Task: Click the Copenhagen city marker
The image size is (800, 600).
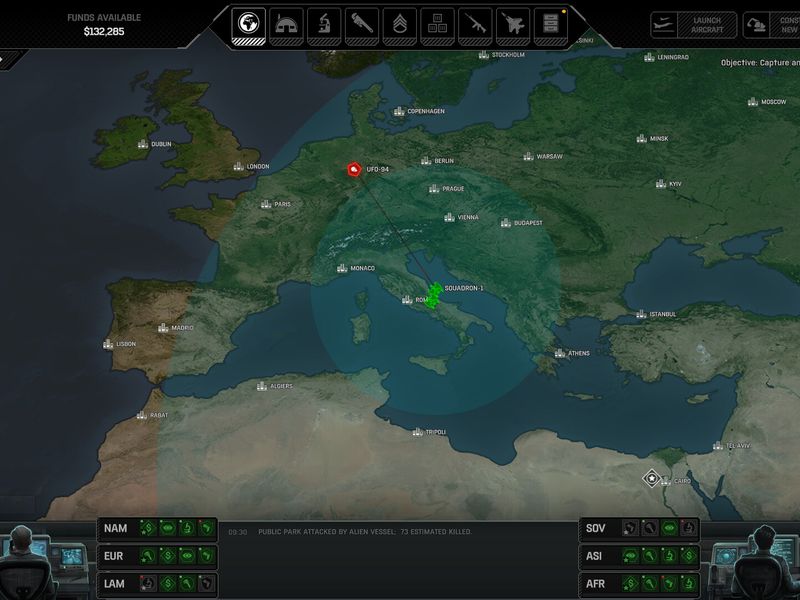Action: (399, 111)
